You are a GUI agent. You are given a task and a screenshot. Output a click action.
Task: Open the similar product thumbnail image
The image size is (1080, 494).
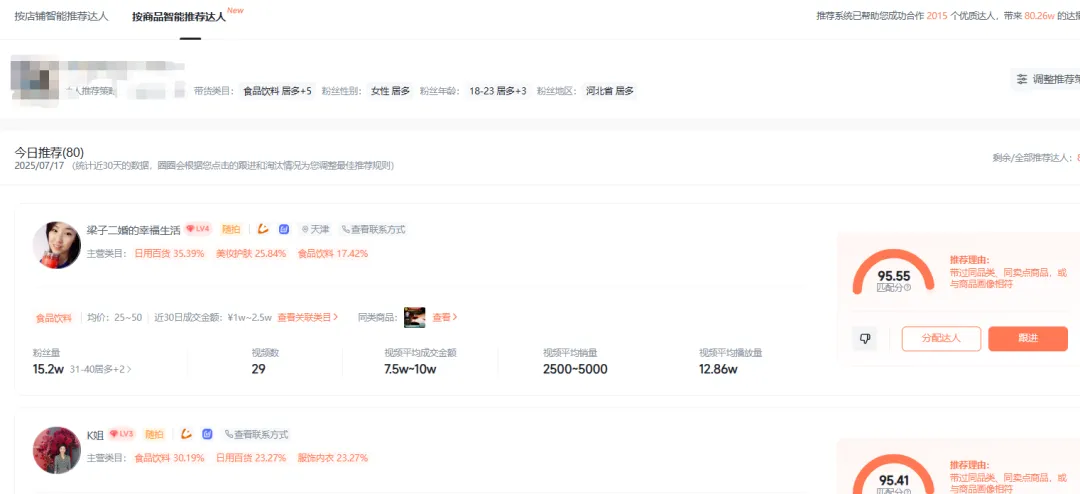click(x=414, y=317)
